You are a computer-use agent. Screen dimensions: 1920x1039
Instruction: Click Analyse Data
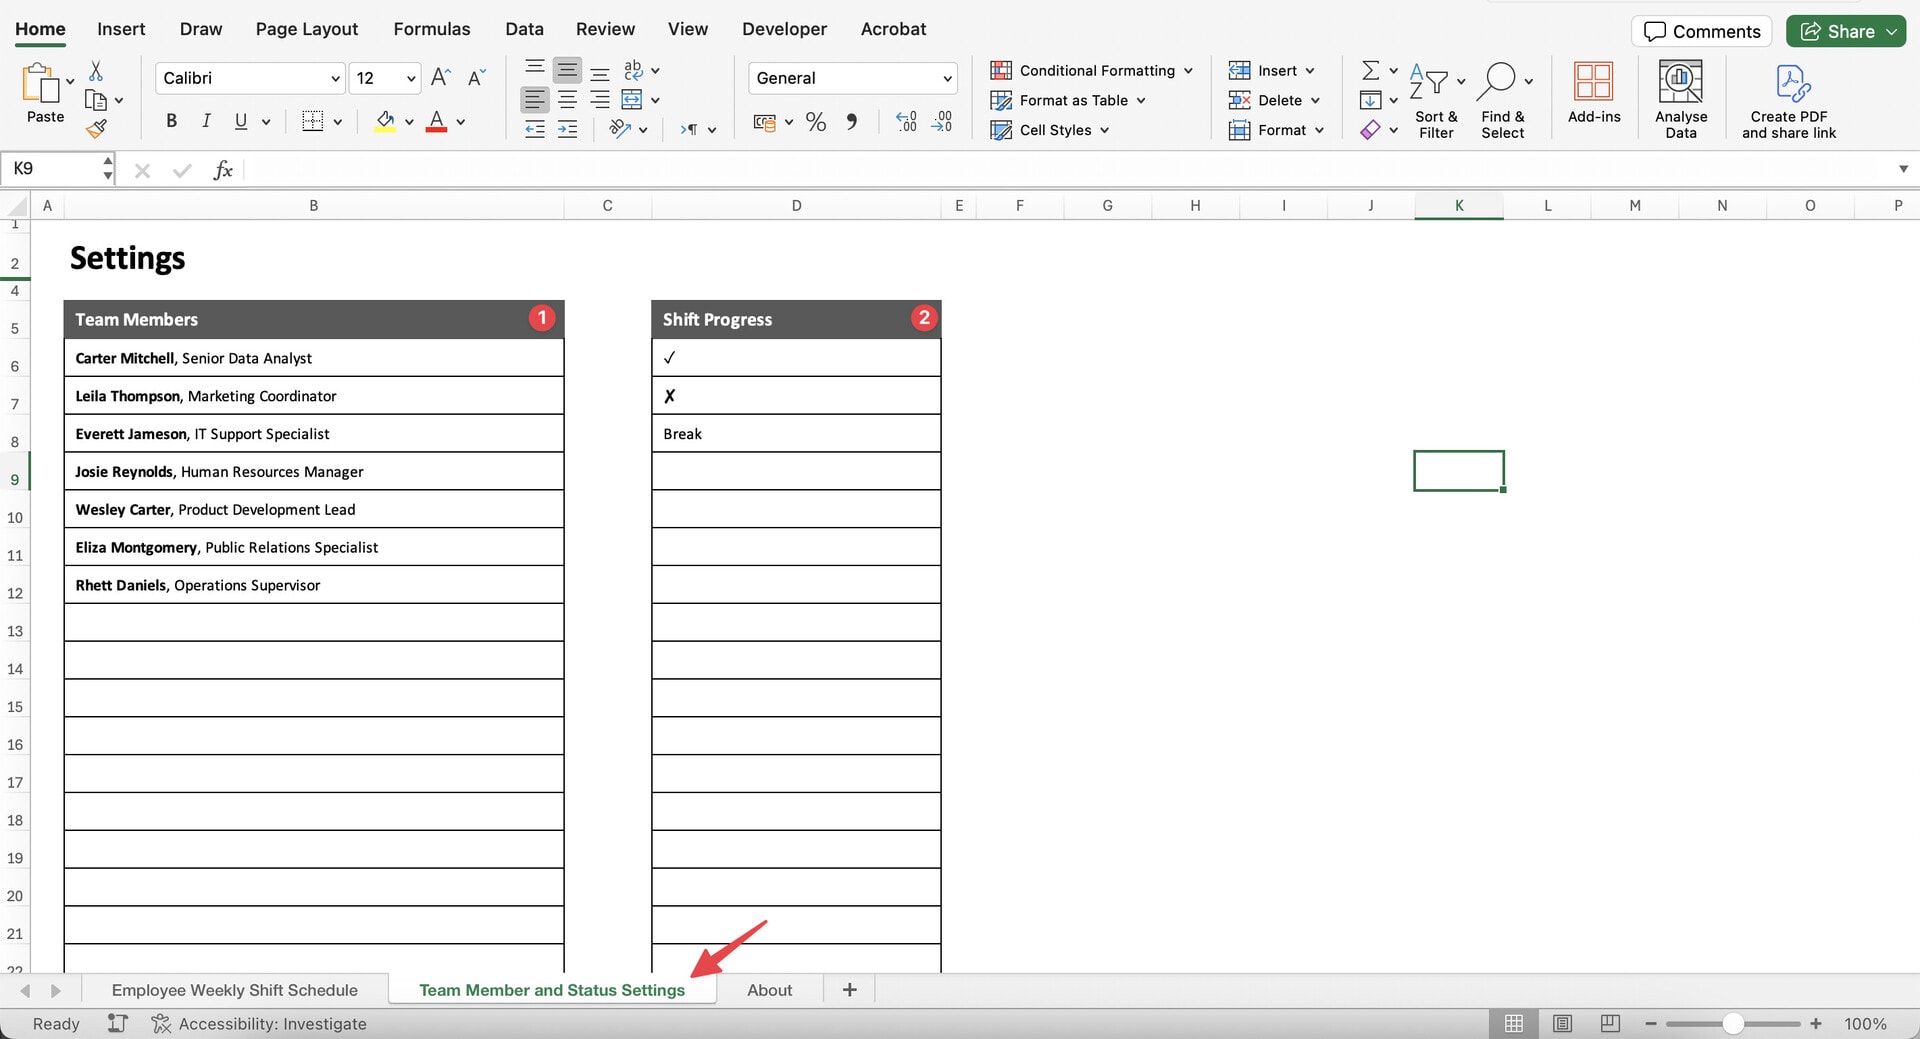[x=1681, y=100]
